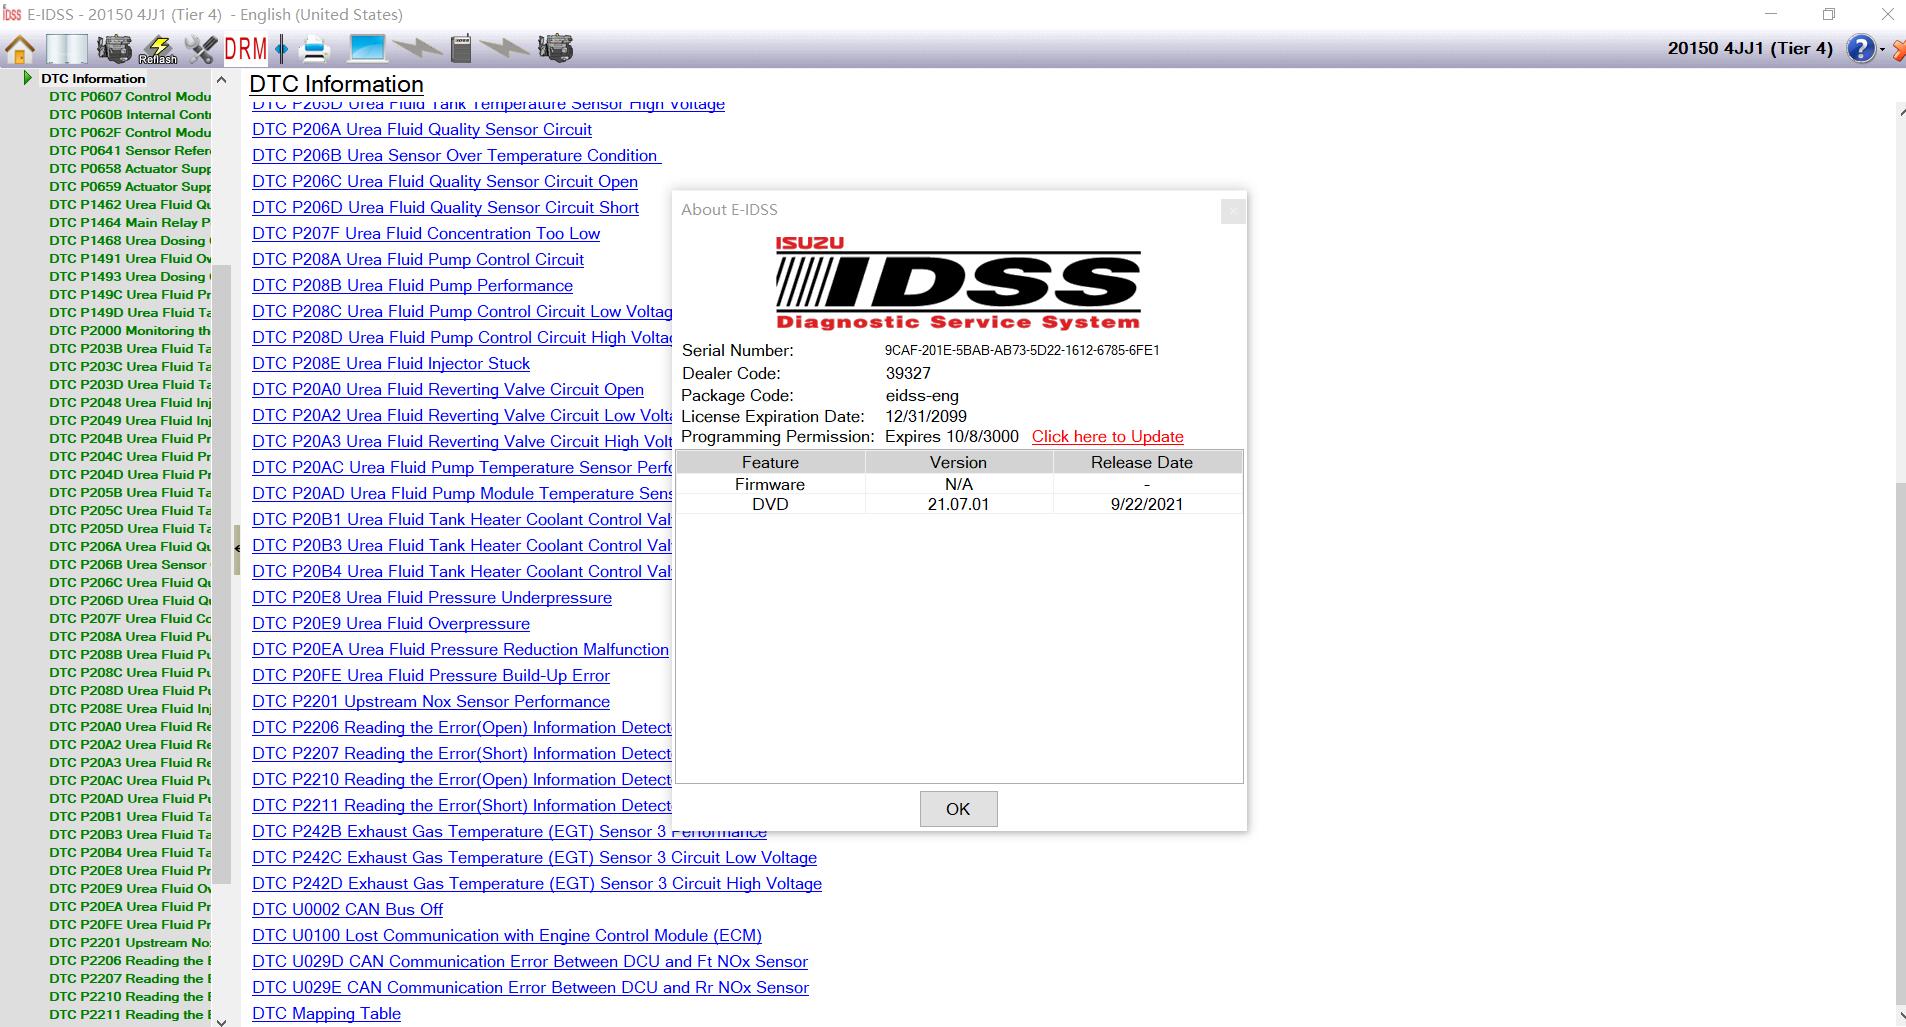Click the green arrow beside DTC Information
The height and width of the screenshot is (1027, 1906).
pyautogui.click(x=29, y=78)
